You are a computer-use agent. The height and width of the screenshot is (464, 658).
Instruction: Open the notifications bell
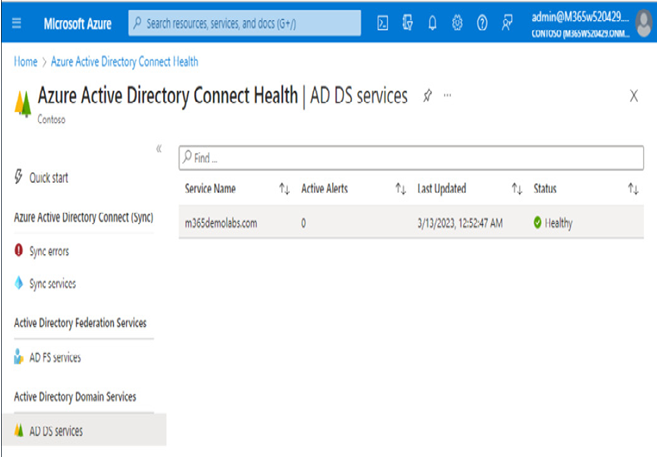coord(432,23)
